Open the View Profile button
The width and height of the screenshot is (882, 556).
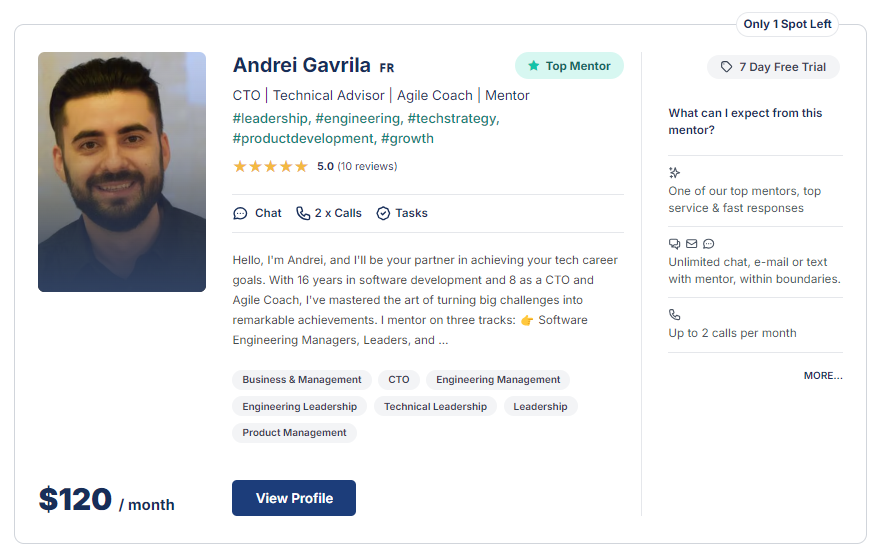[x=294, y=498]
